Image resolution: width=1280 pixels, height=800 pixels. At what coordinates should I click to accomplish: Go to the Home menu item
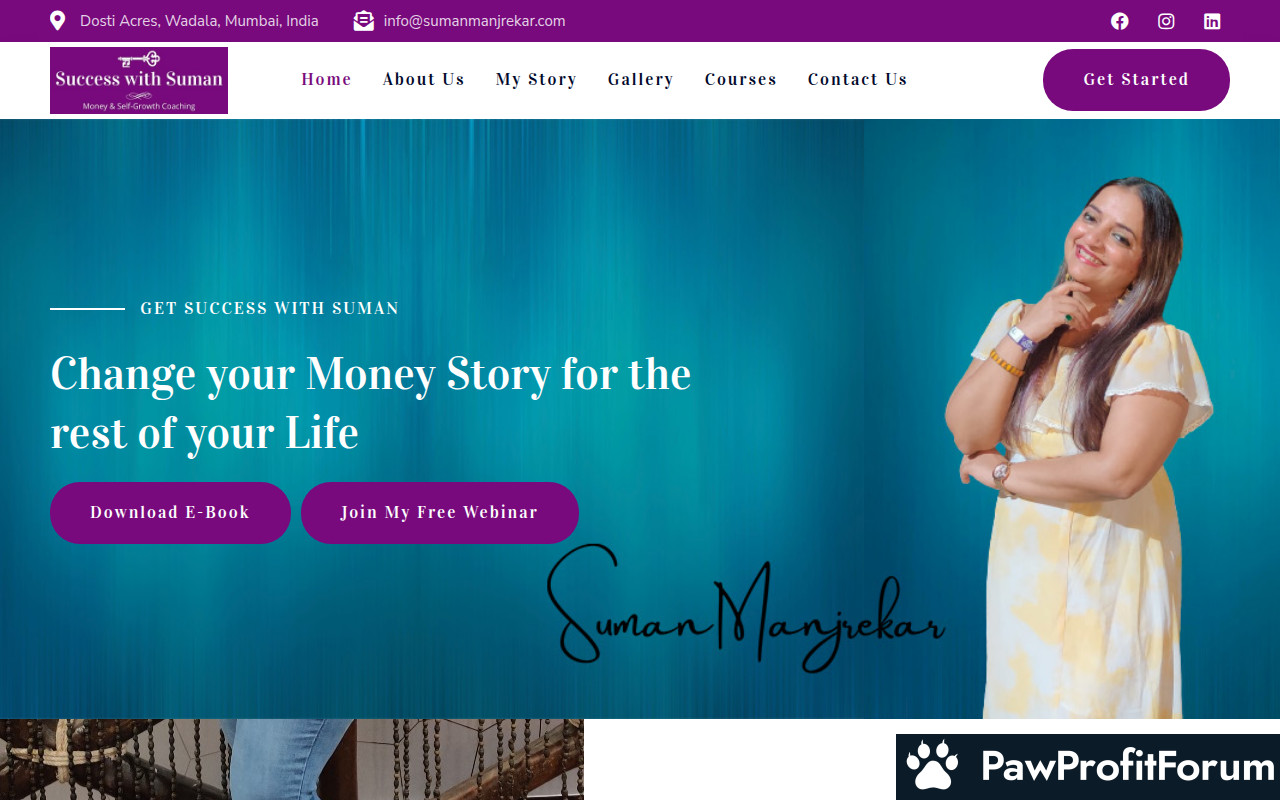pos(327,79)
